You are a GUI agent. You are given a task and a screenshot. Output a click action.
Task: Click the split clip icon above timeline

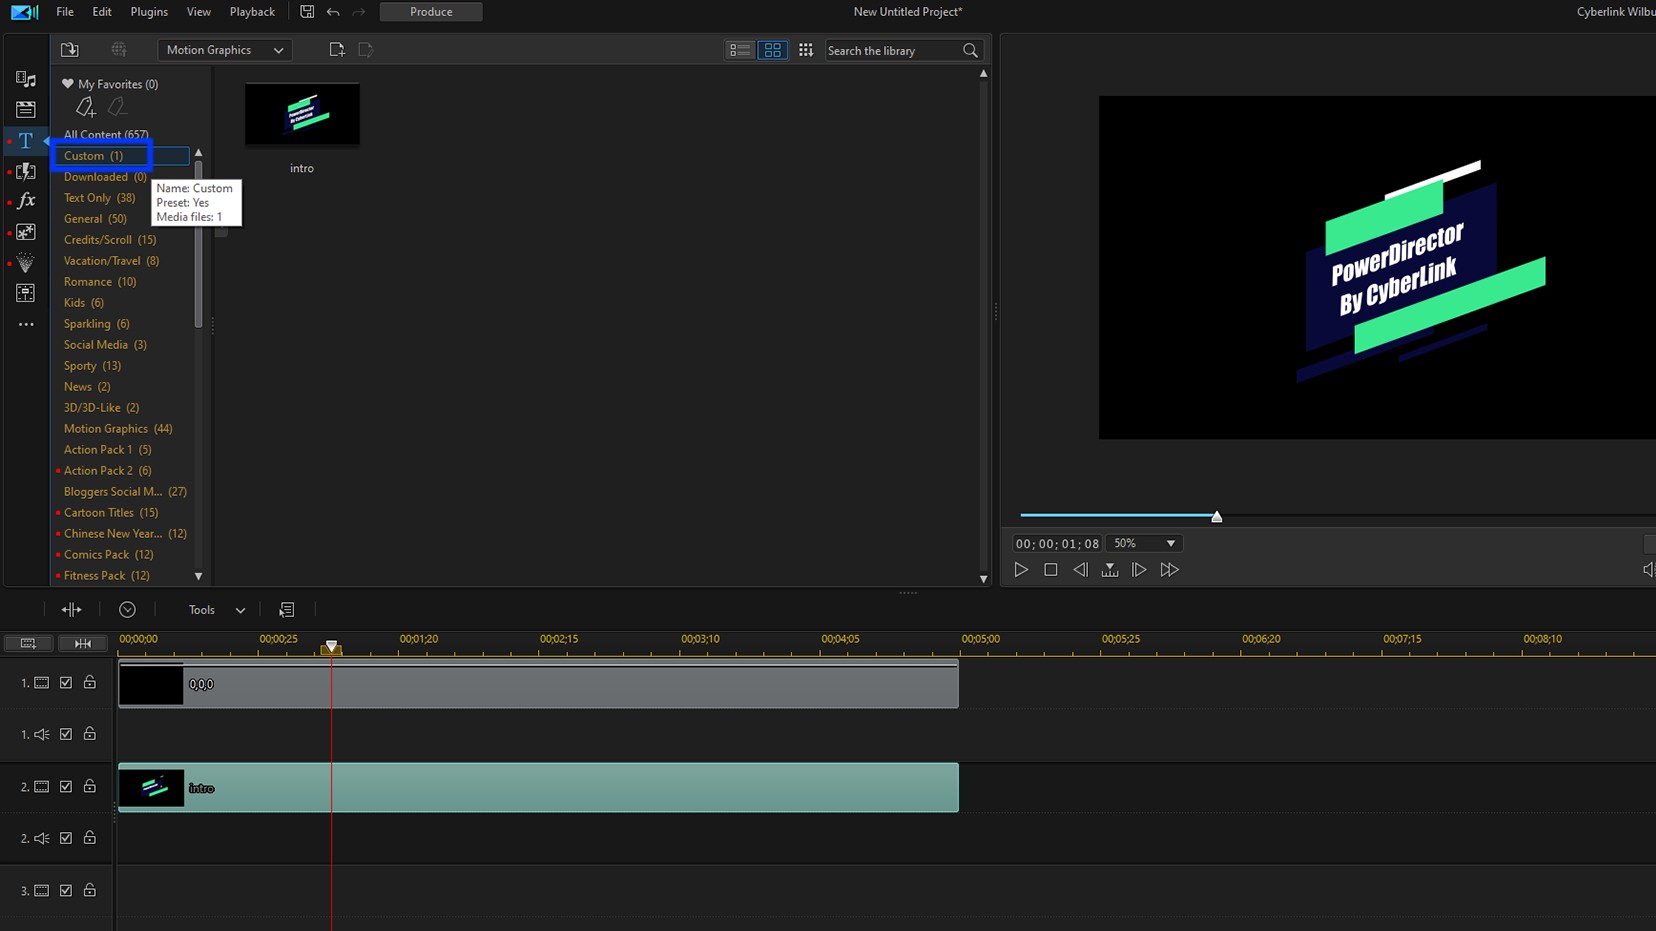(72, 609)
